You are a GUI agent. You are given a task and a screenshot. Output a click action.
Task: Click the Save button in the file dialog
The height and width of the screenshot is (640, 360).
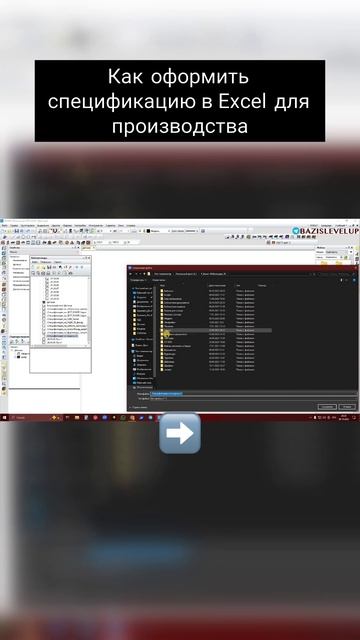point(327,407)
